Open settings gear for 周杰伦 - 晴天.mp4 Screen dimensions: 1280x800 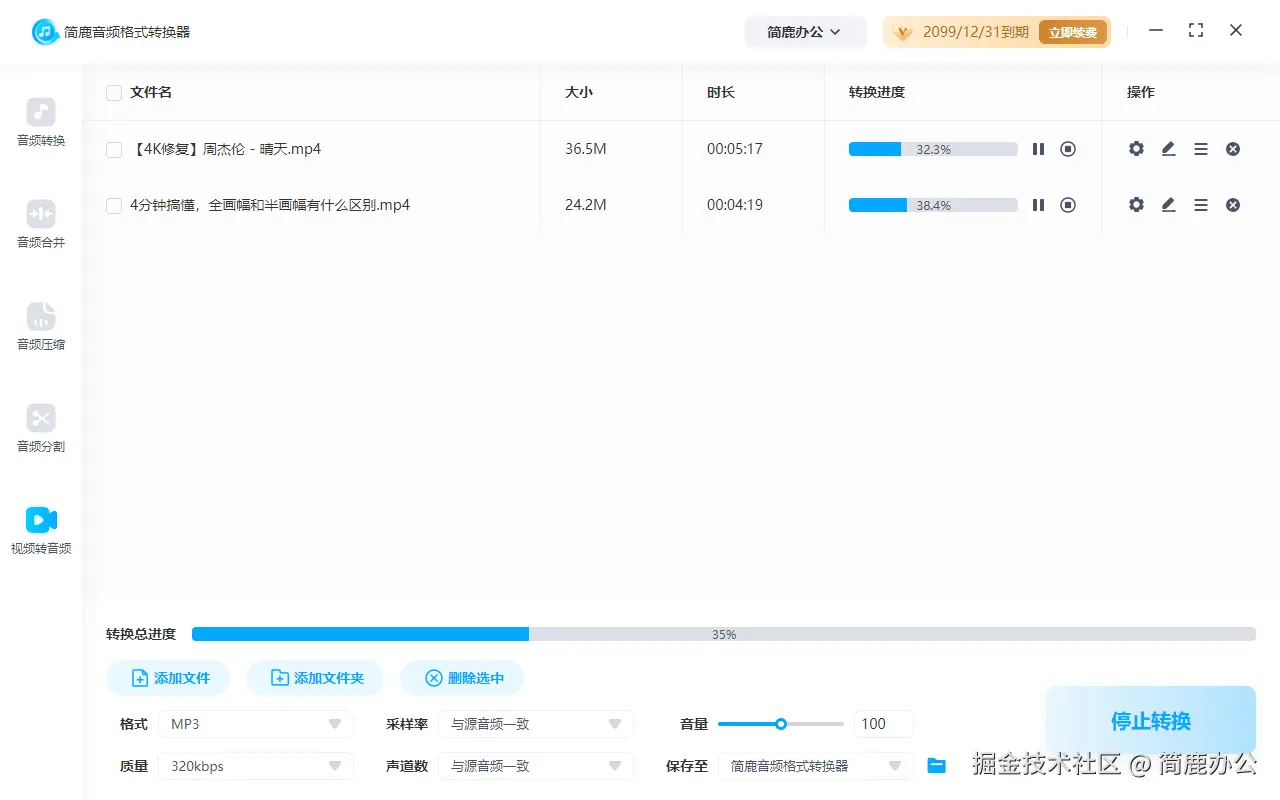pos(1136,149)
